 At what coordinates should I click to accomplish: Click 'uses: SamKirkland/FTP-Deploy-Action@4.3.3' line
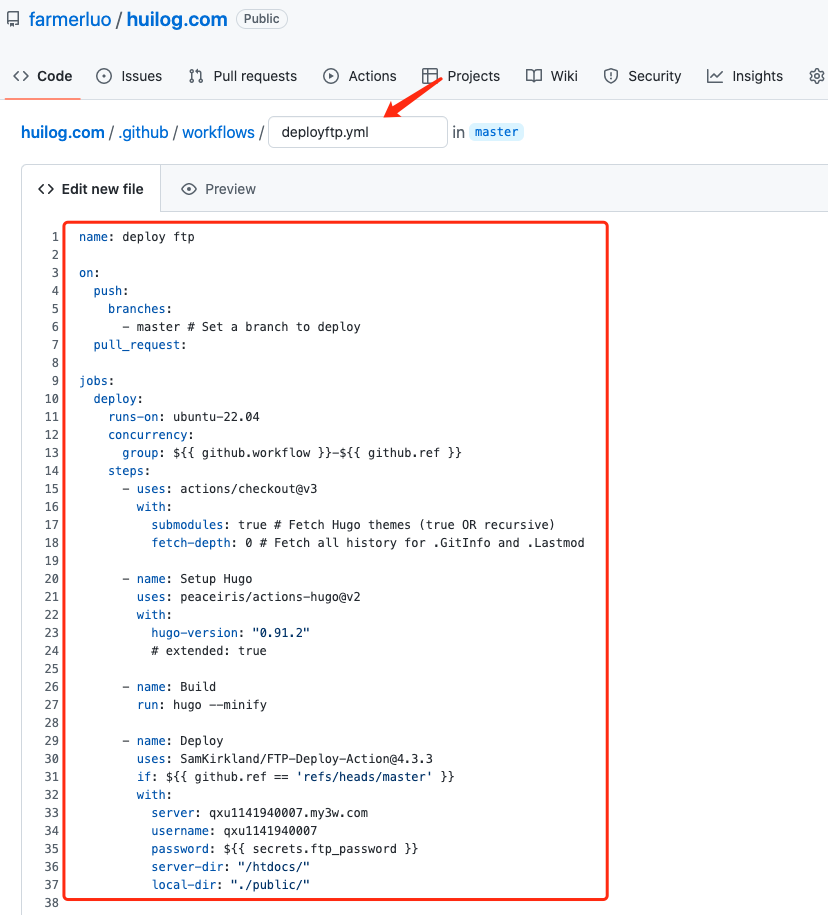pyautogui.click(x=285, y=759)
